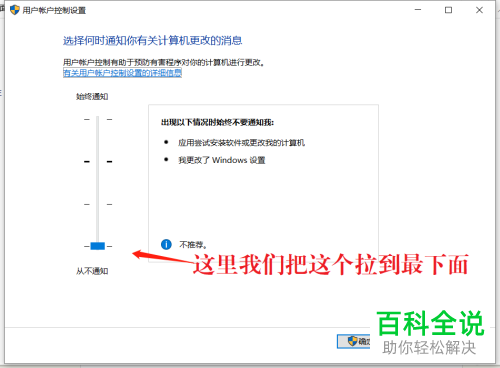Click the blue info icon beside 不推荐
Viewport: 500px width, 368px height.
coord(166,244)
